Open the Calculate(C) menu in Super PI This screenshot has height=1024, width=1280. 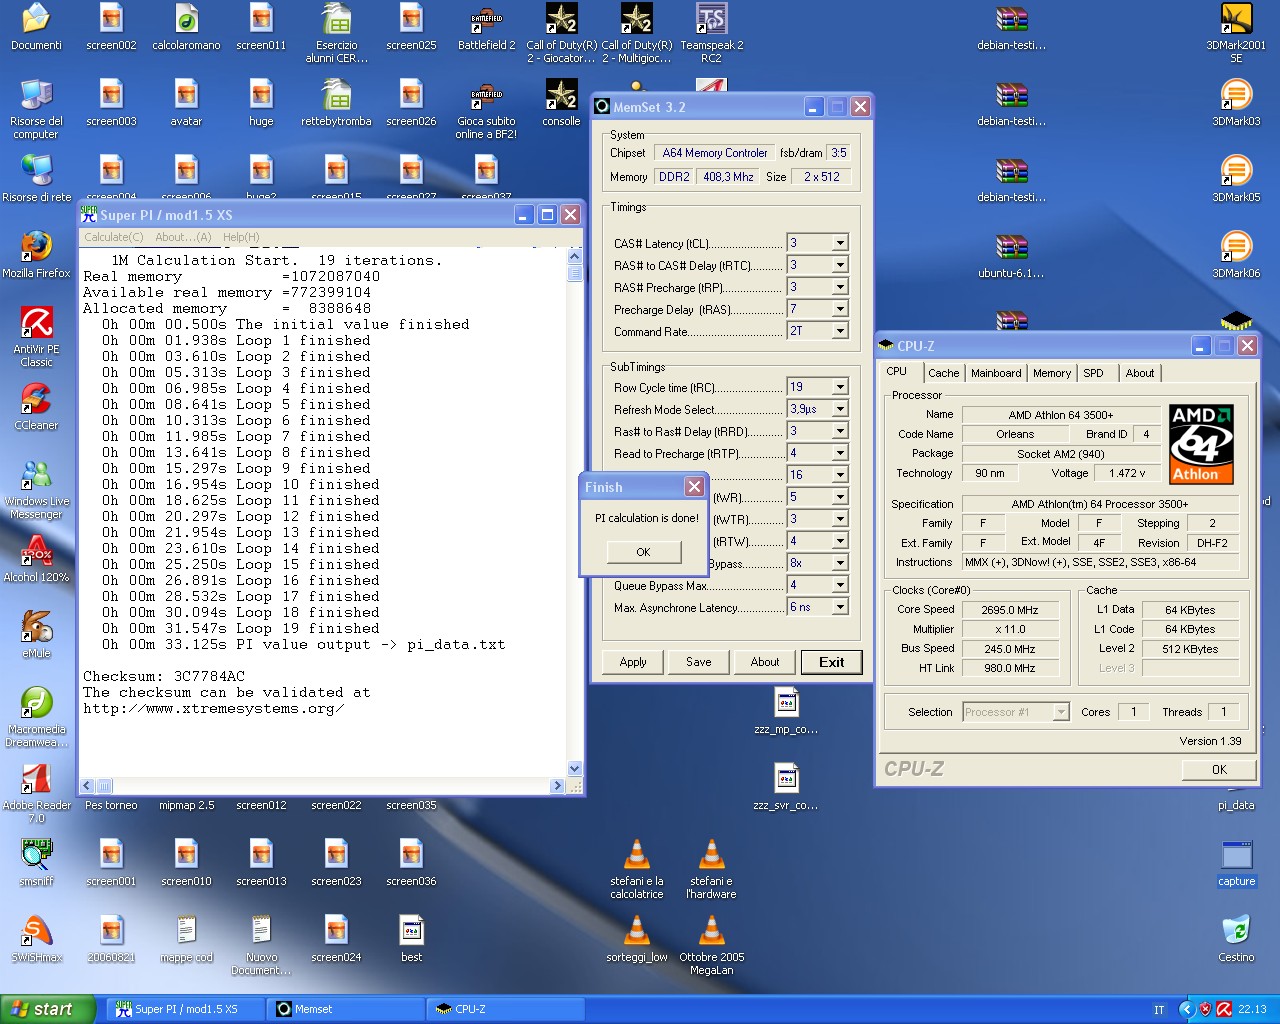114,237
